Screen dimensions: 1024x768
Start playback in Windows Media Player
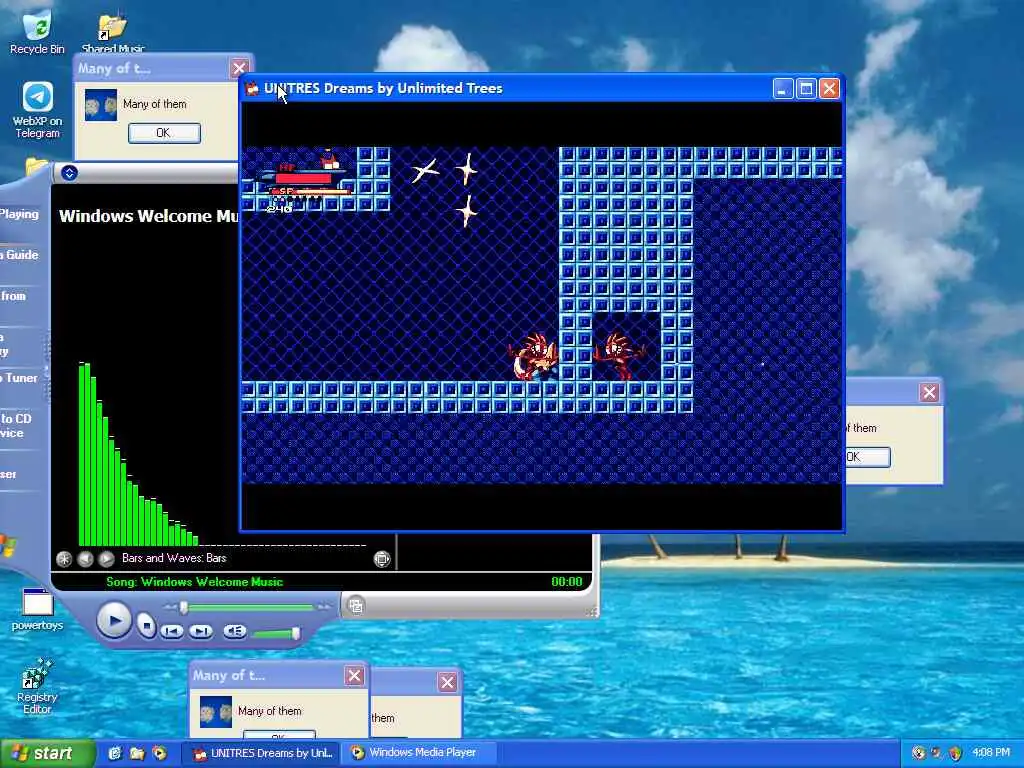click(x=114, y=620)
